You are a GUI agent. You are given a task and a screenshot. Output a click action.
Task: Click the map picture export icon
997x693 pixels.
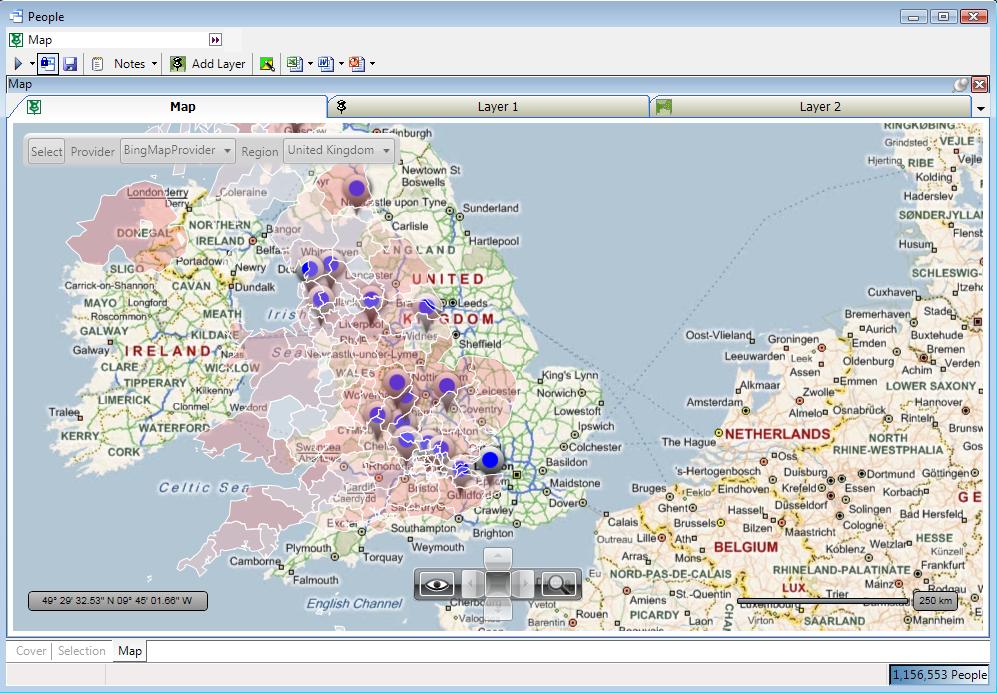(x=267, y=64)
